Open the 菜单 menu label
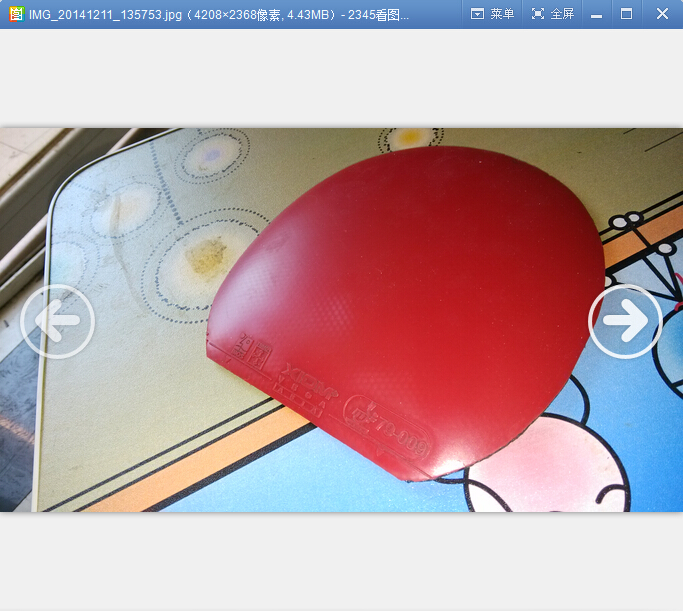This screenshot has width=683, height=611. (x=502, y=14)
